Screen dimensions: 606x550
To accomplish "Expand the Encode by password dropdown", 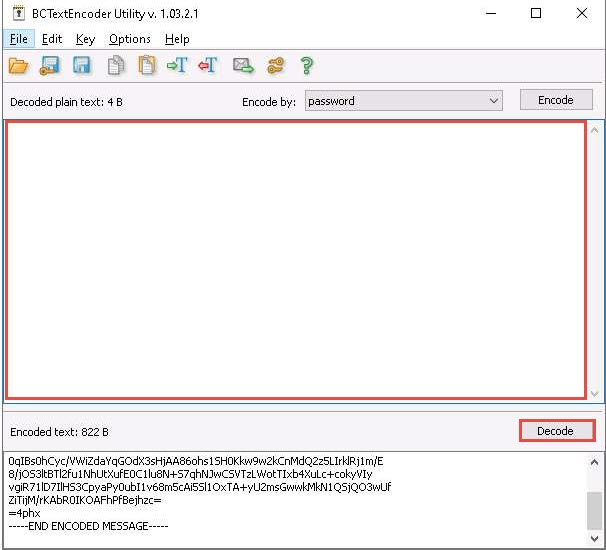I will 493,101.
